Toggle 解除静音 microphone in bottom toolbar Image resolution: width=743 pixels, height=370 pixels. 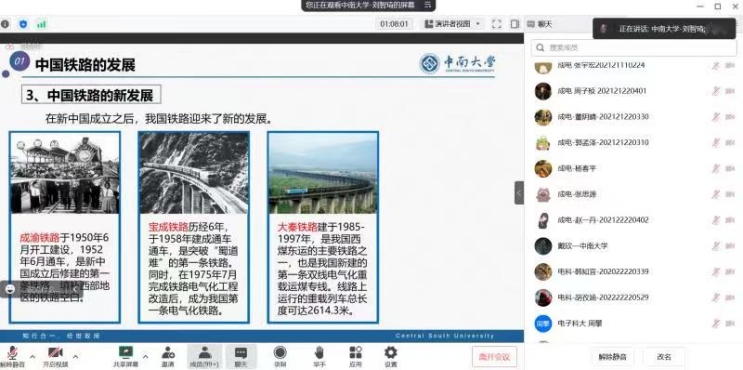click(x=12, y=356)
